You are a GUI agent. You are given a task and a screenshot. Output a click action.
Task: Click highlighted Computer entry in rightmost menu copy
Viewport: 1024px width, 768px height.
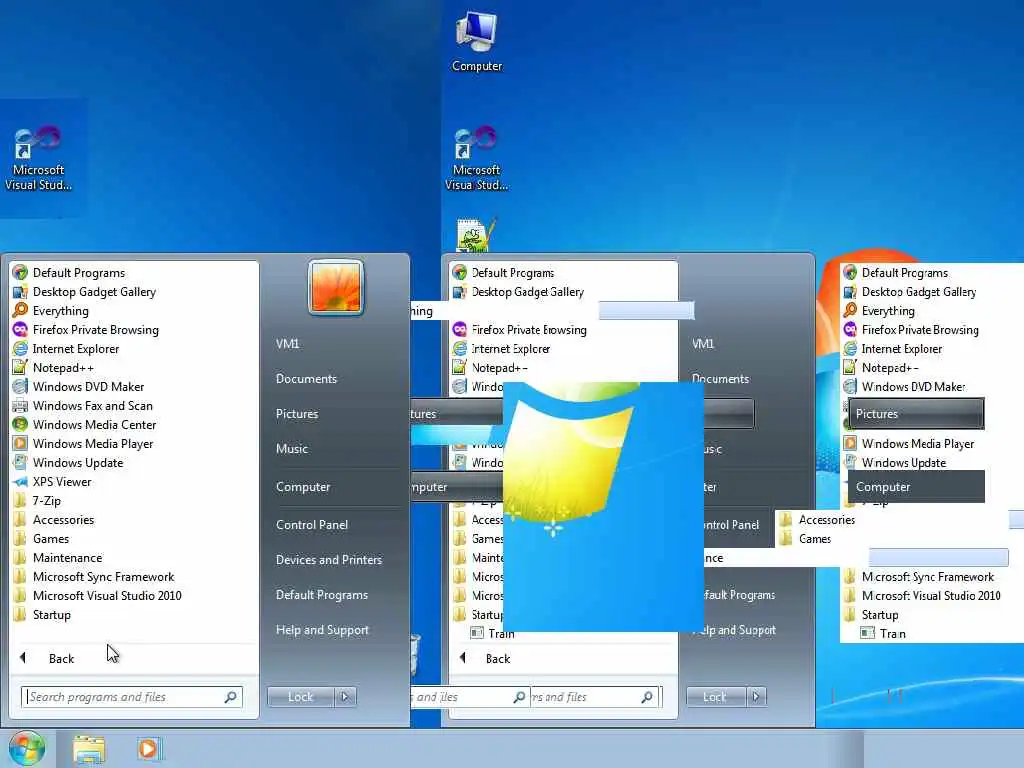coord(916,487)
